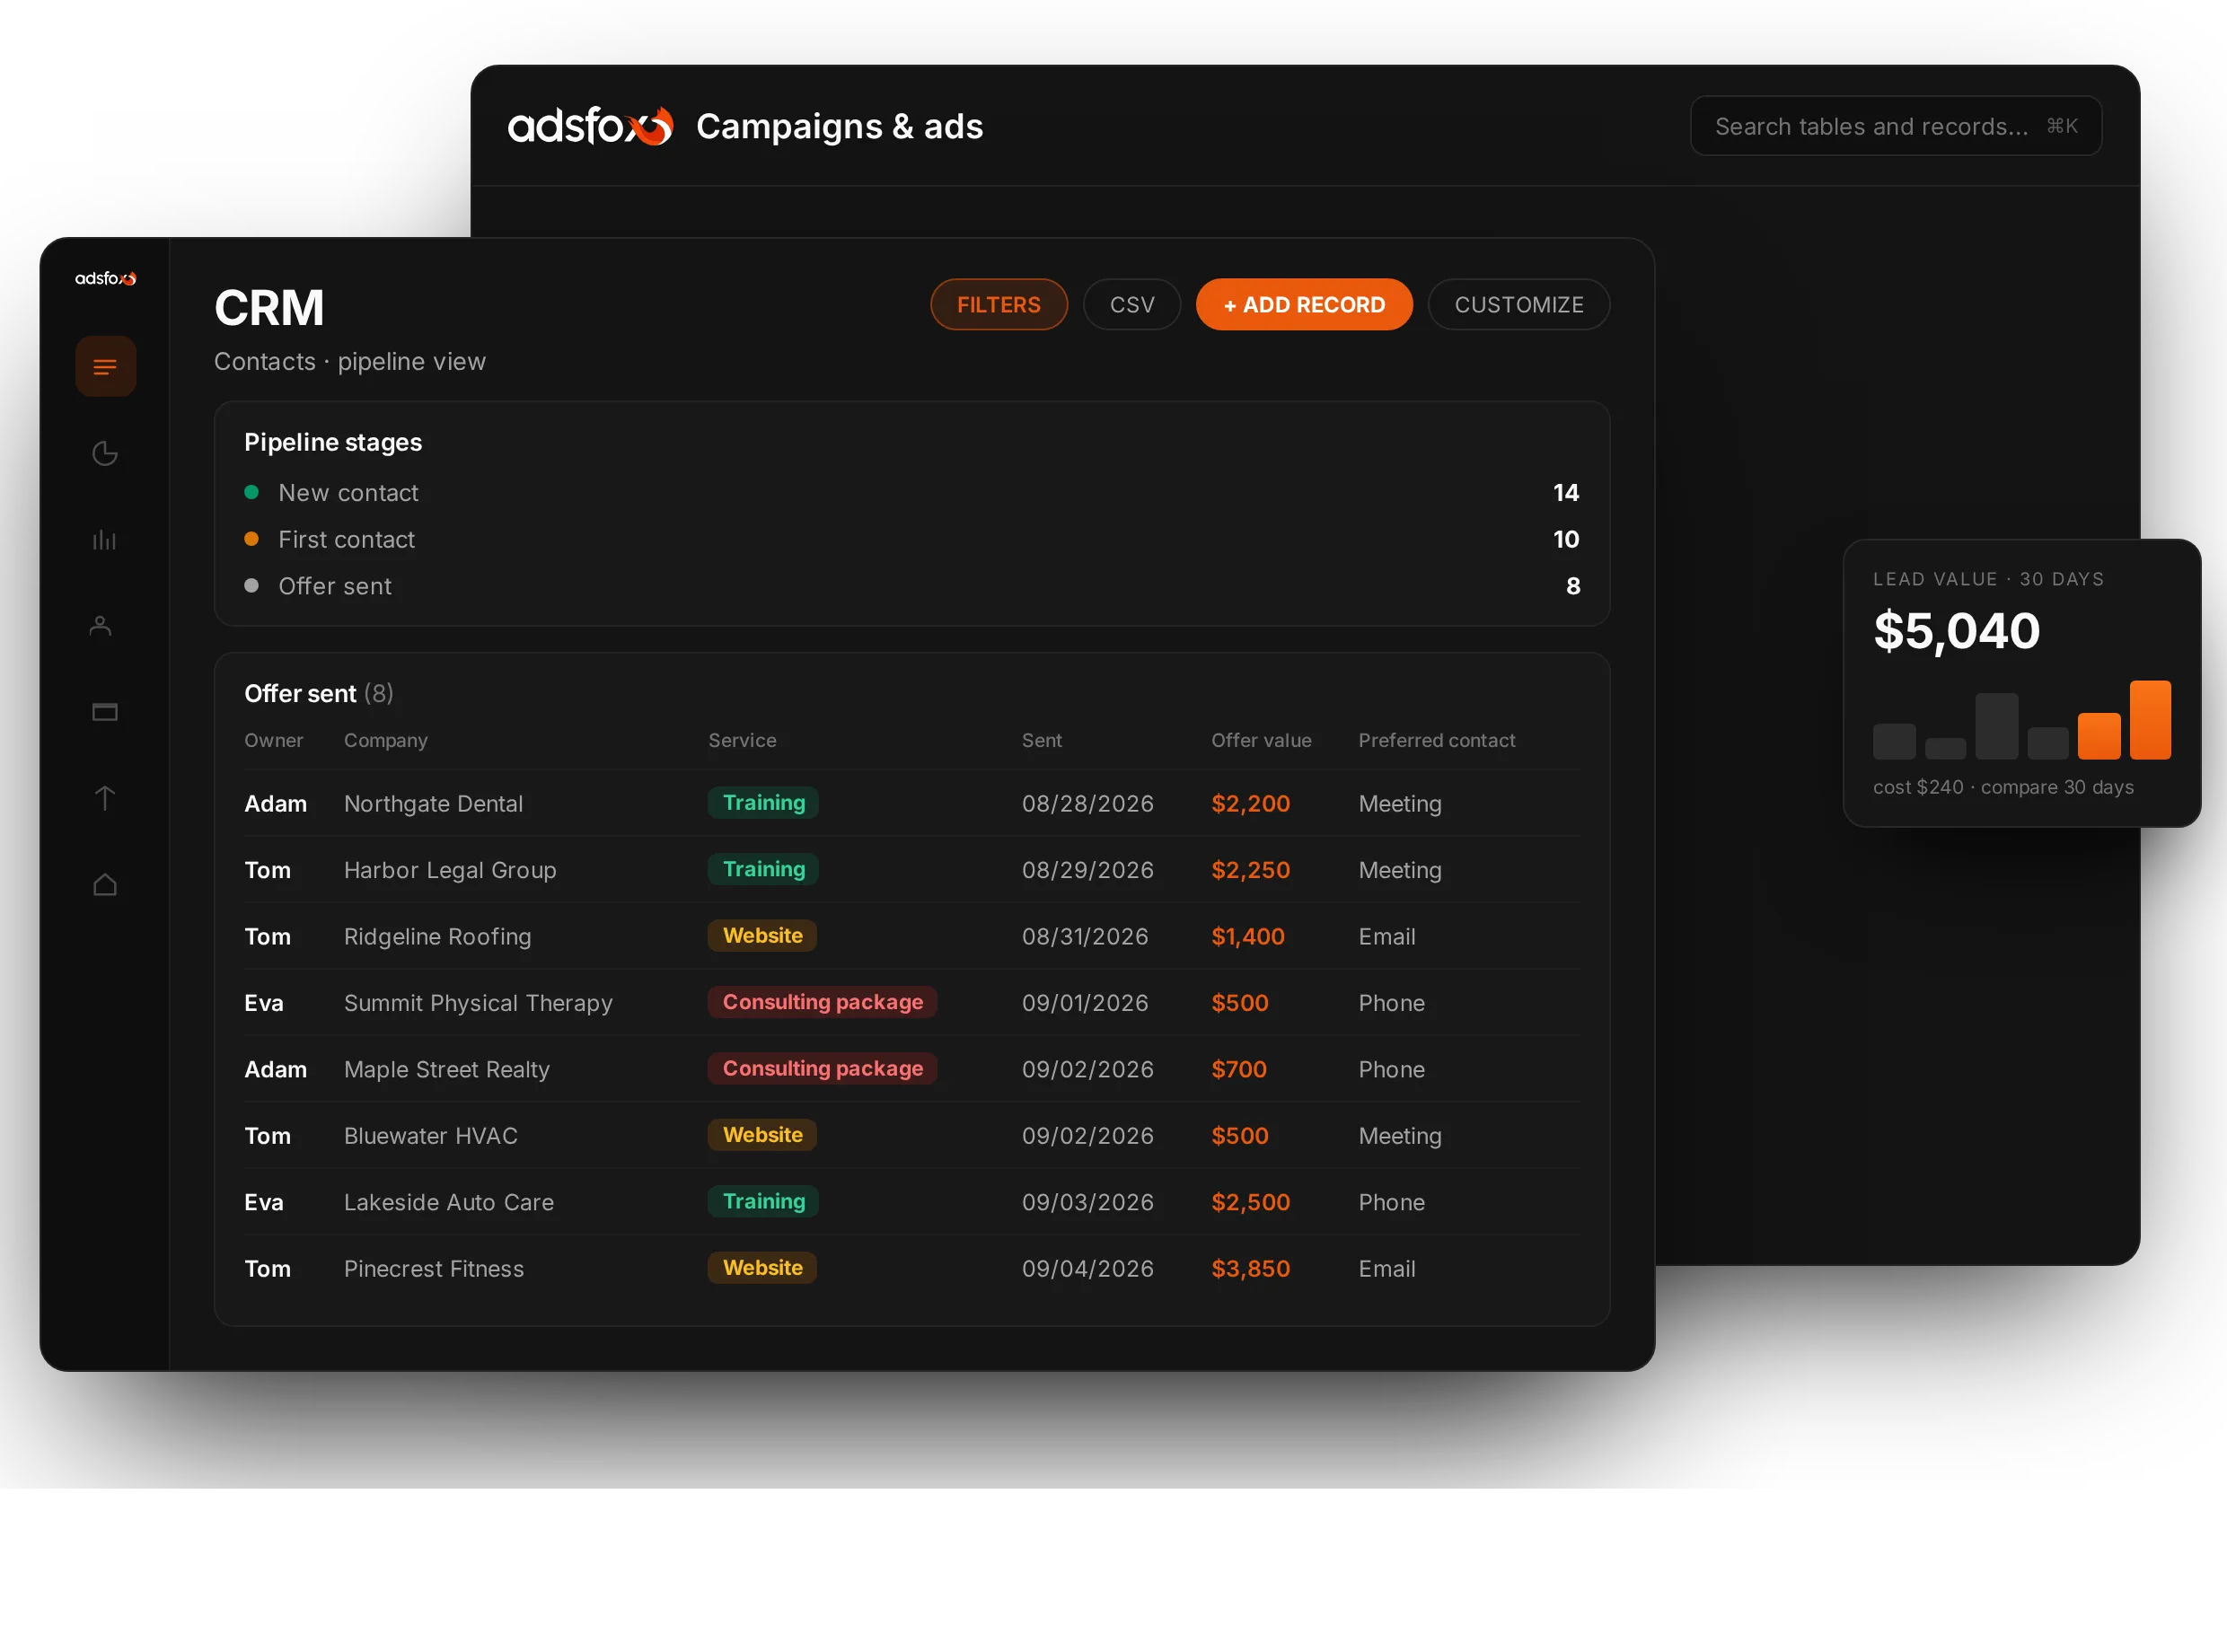2227x1652 pixels.
Task: Focus the Search tables and records field
Action: tap(1895, 126)
